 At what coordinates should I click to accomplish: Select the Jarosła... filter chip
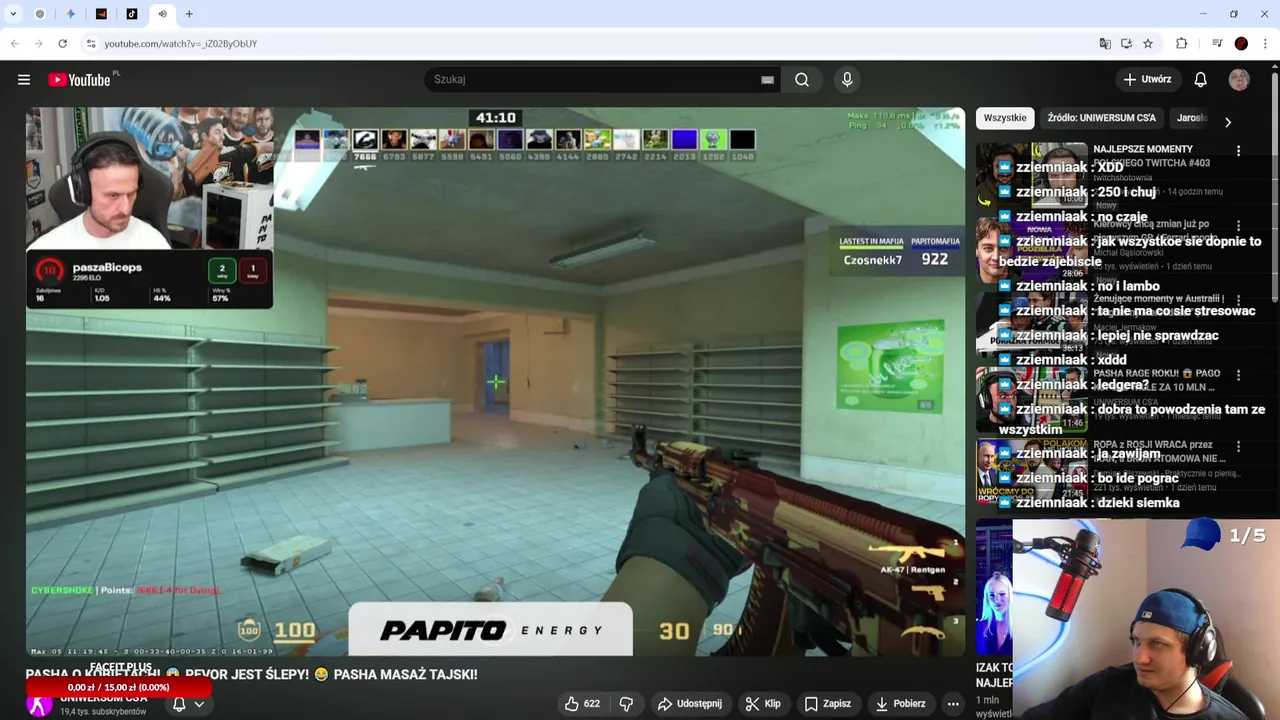coord(1191,118)
